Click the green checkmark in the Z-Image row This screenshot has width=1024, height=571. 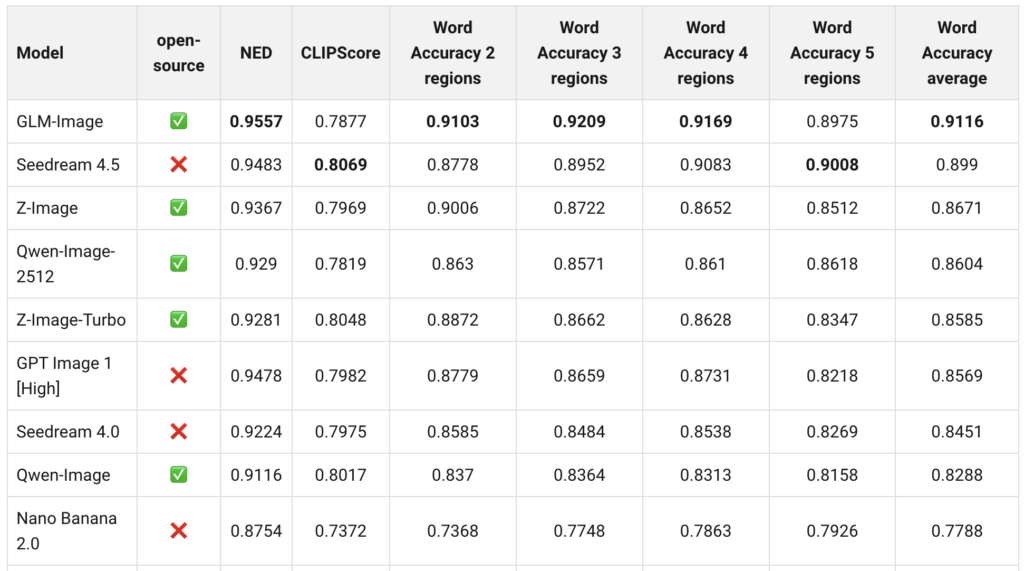click(179, 208)
